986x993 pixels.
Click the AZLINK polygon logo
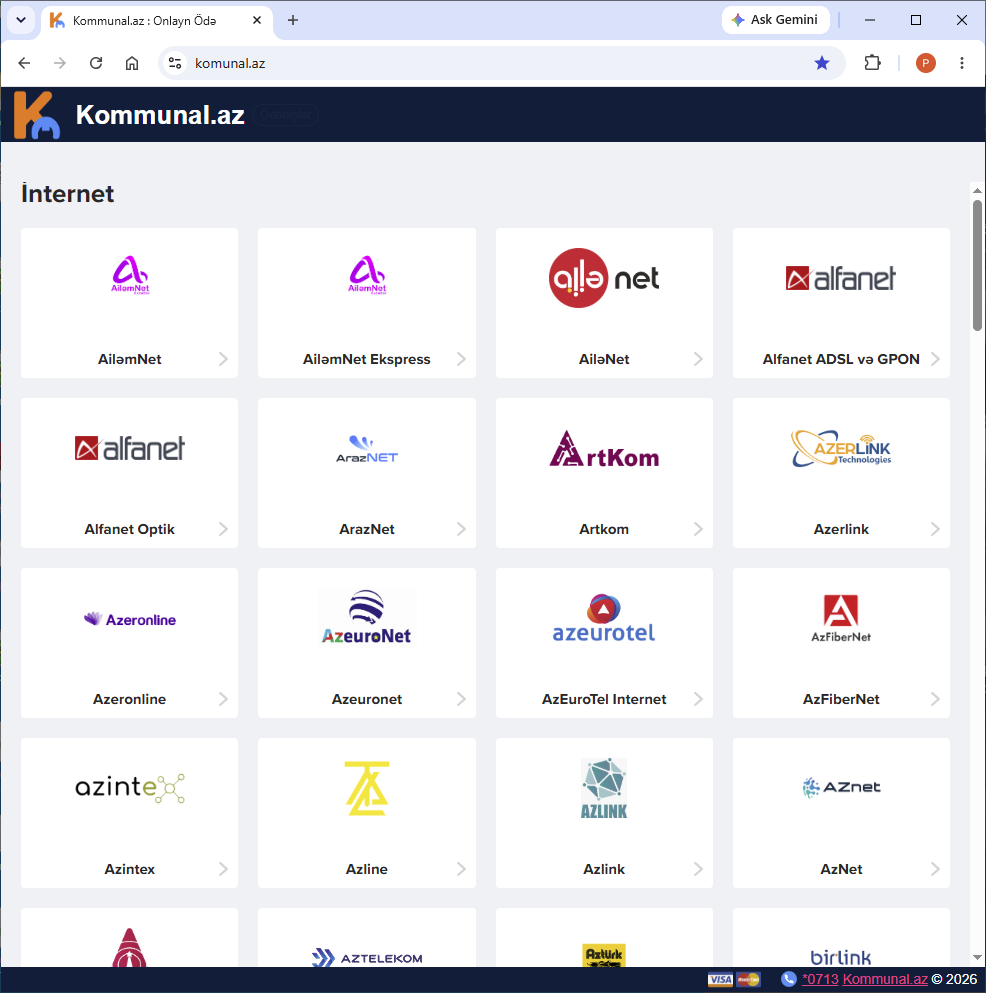coord(604,788)
